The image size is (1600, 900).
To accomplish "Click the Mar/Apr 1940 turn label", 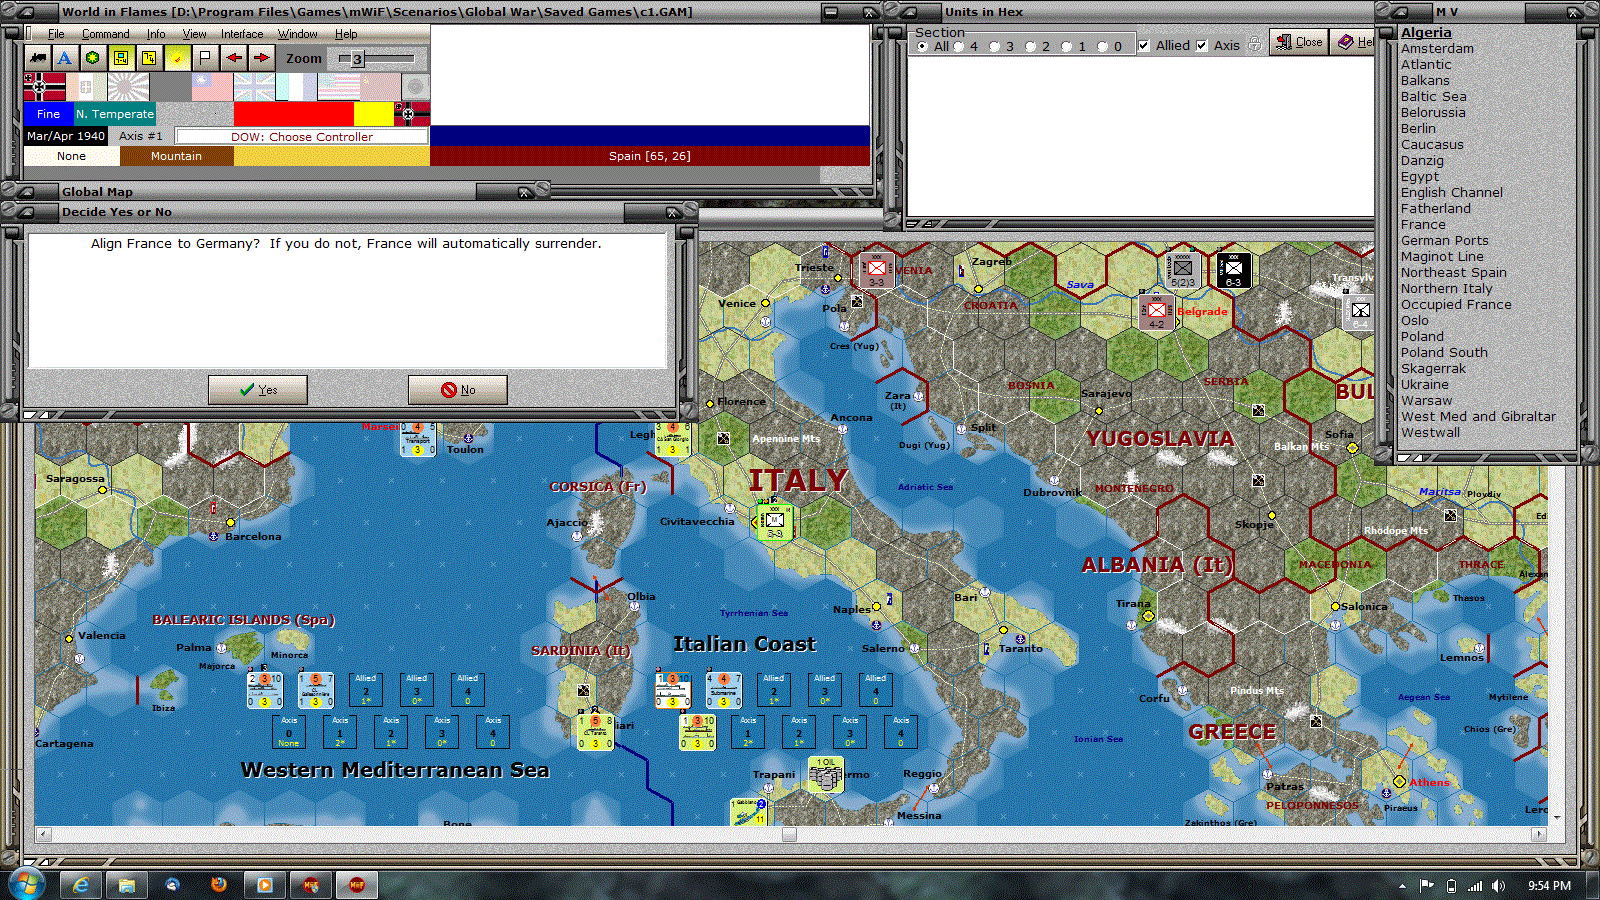I will click(66, 136).
